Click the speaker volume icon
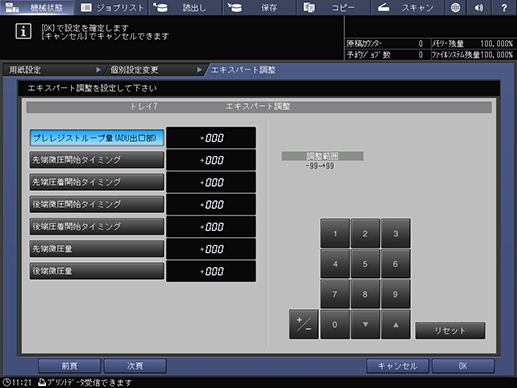 479,7
